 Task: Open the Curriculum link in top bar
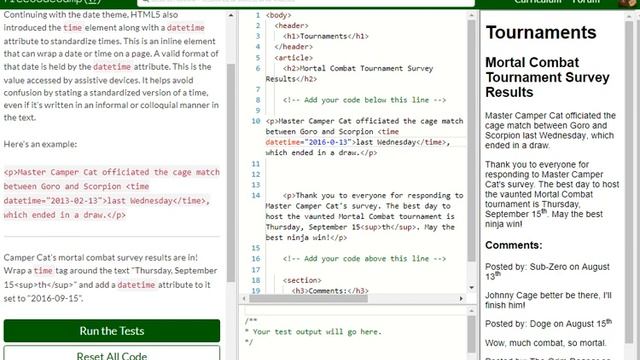point(538,2)
